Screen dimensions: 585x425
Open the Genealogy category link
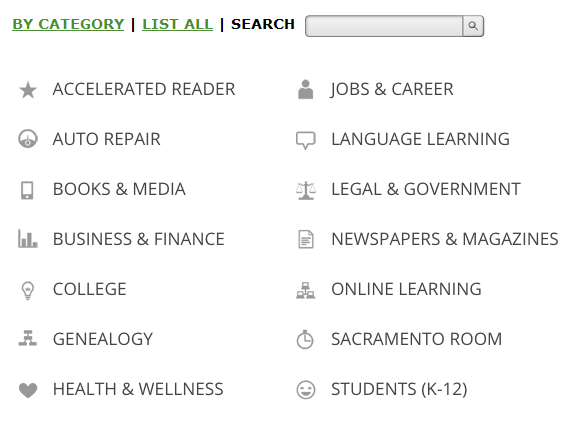[x=103, y=339]
